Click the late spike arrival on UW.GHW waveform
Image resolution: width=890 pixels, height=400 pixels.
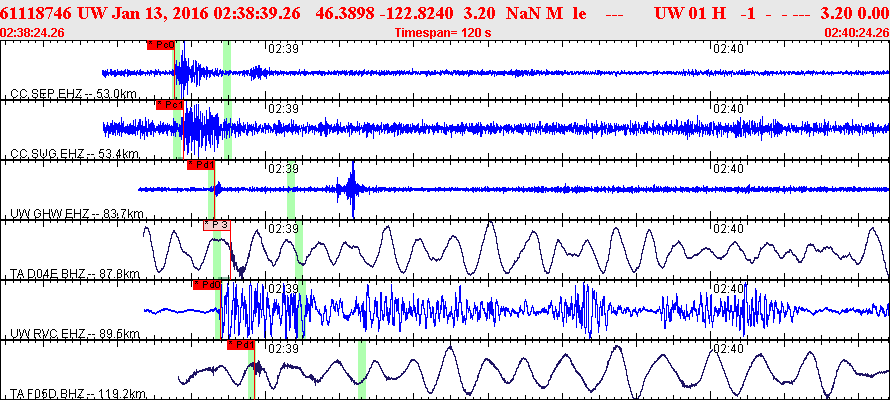351,190
